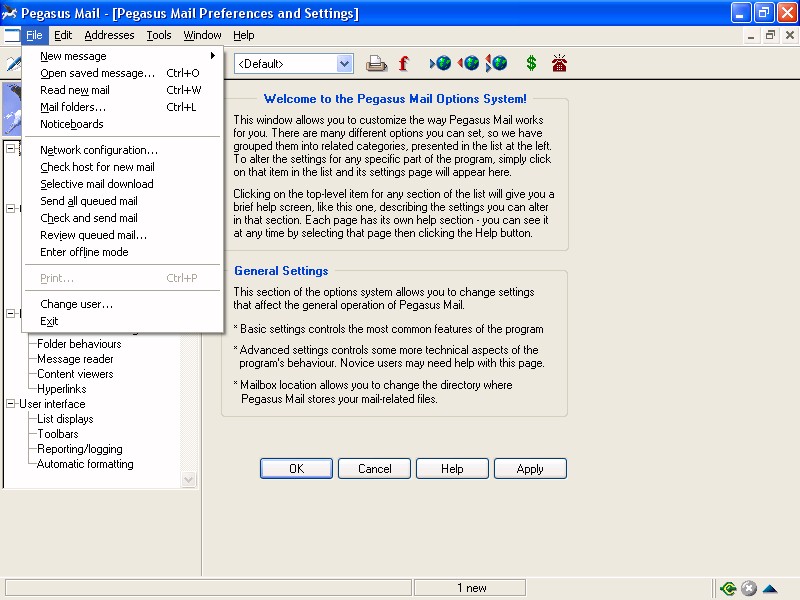
Task: Open Network configuration from File menu
Action: pos(122,150)
